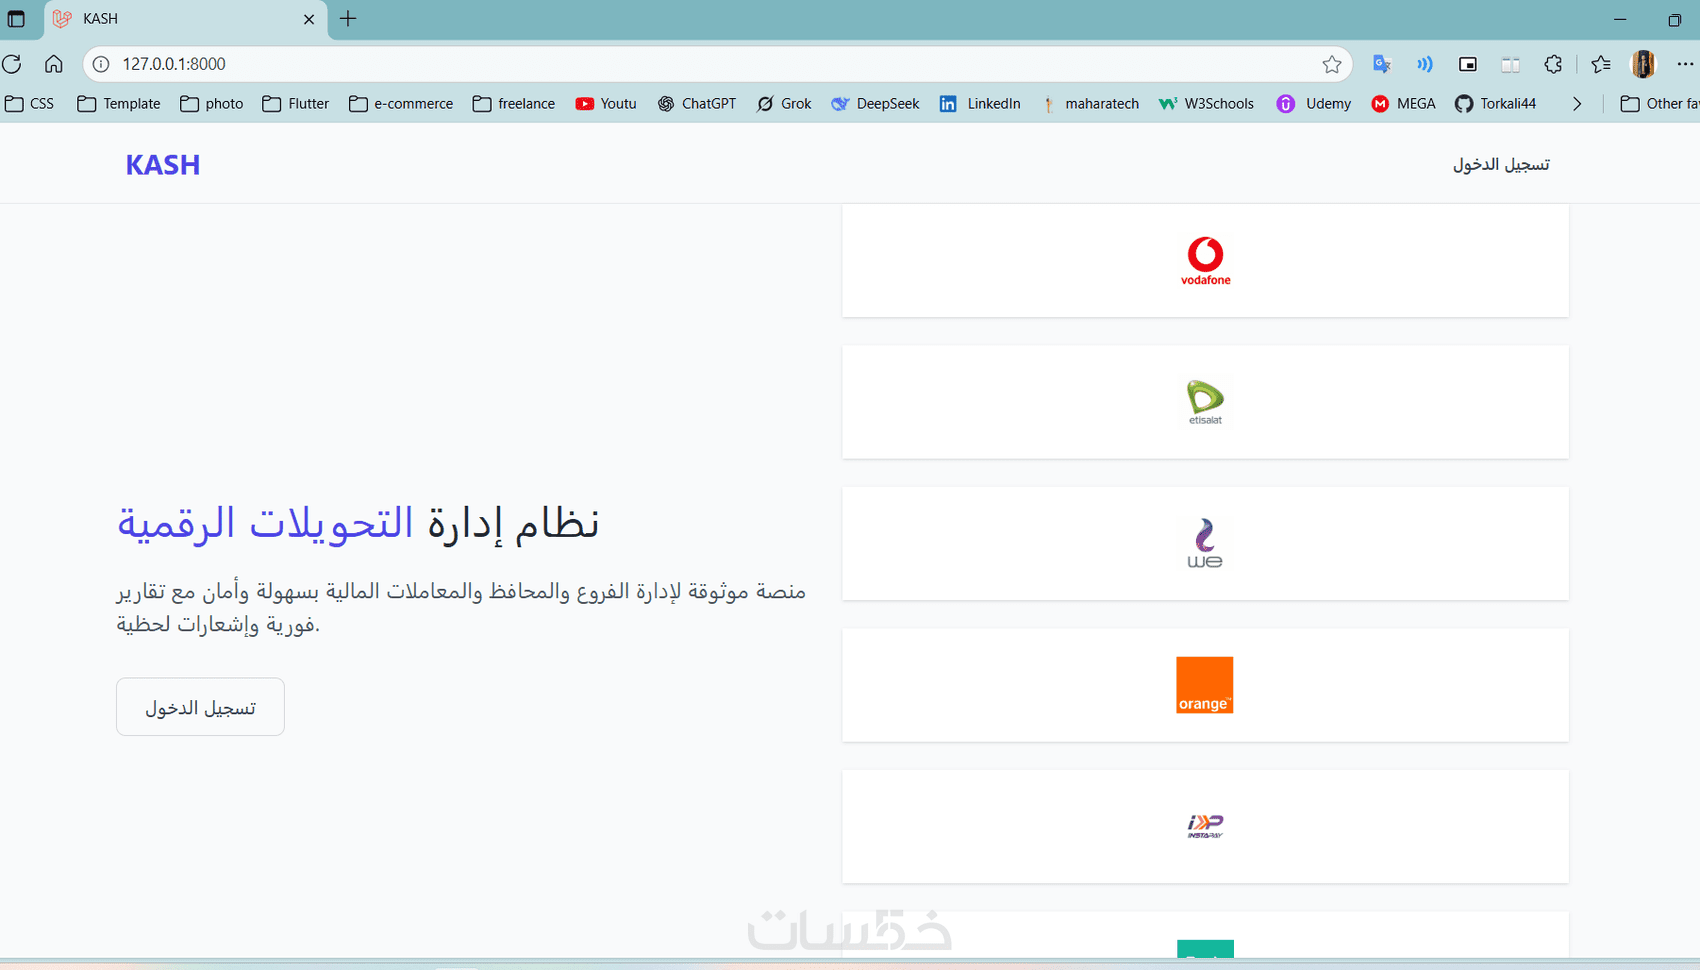Image resolution: width=1700 pixels, height=970 pixels.
Task: Choose the WE logo card
Action: click(1205, 544)
